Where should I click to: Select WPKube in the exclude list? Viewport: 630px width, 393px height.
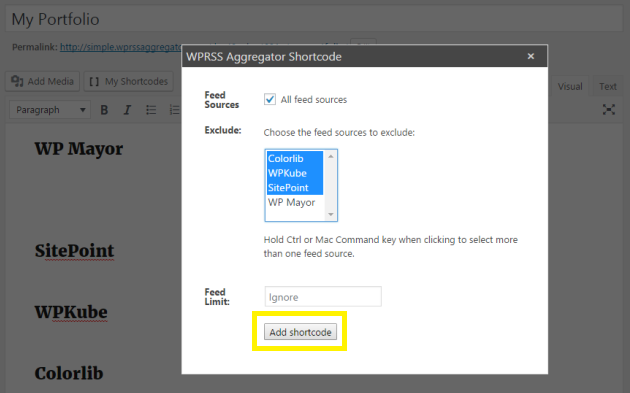295,173
